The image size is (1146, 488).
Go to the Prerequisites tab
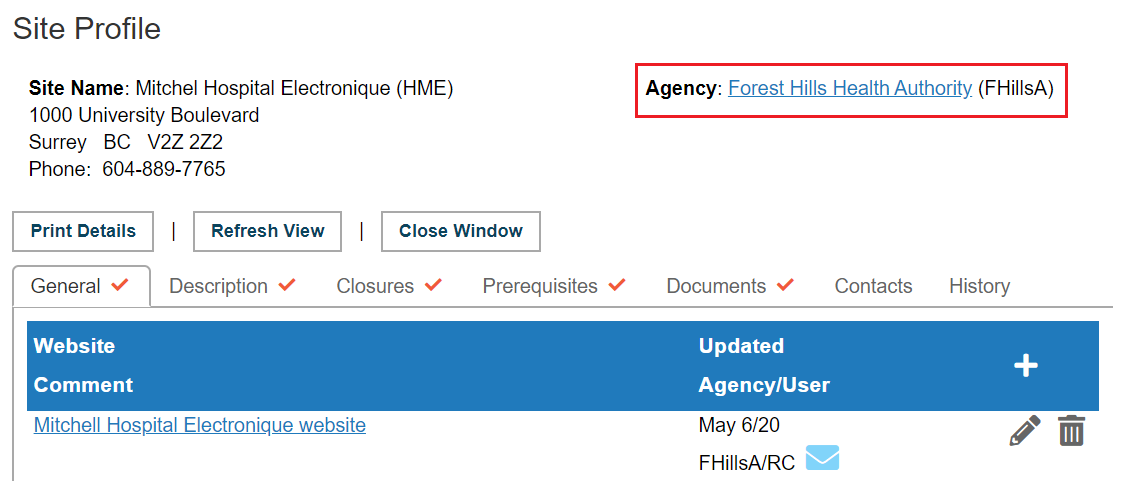point(554,286)
